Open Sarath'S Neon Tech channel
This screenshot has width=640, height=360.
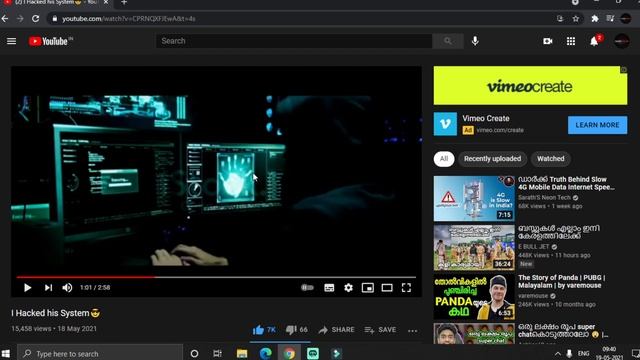click(544, 198)
